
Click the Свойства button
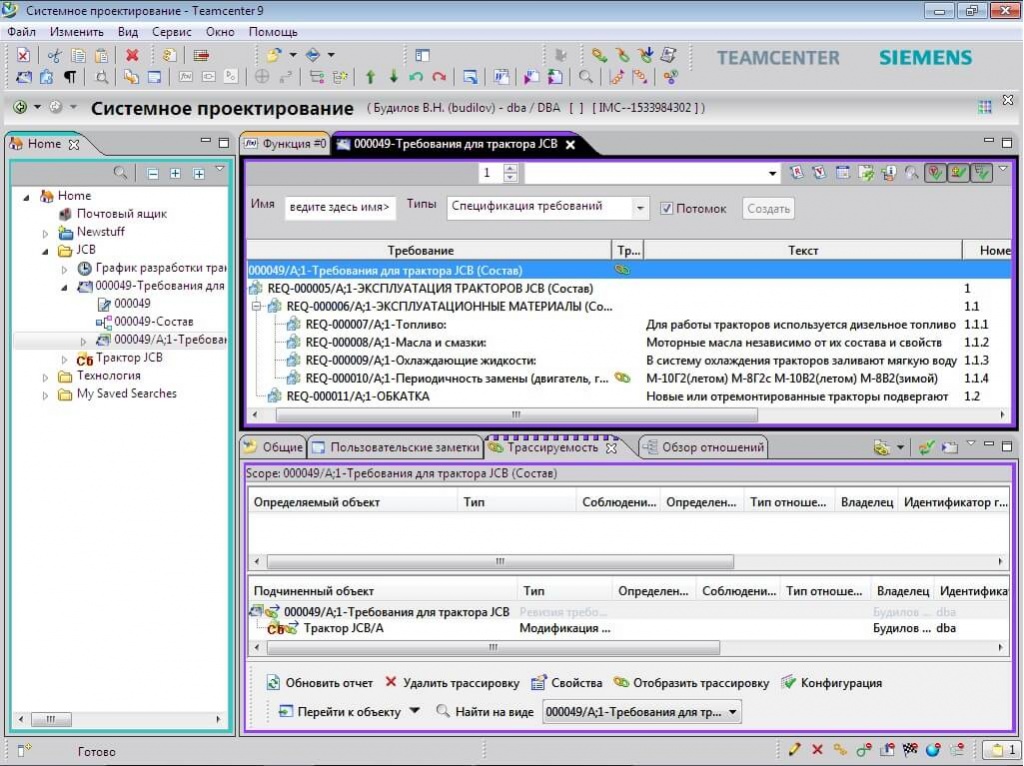click(x=566, y=683)
